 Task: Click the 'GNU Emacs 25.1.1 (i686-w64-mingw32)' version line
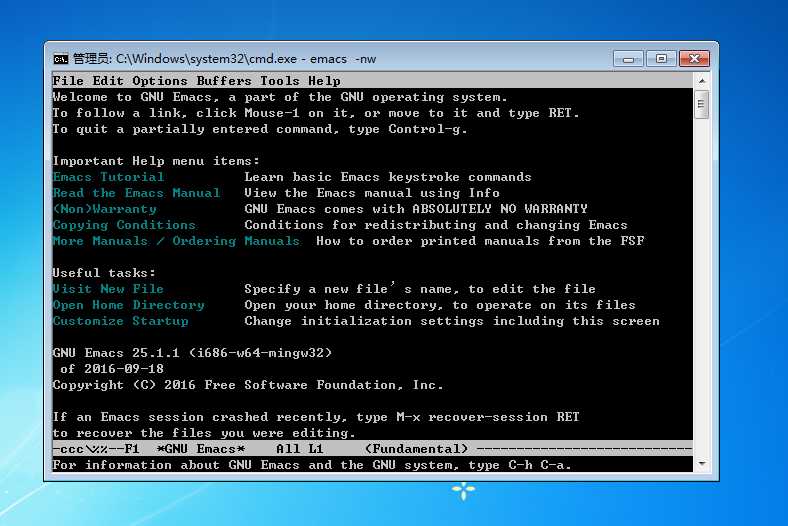(192, 353)
